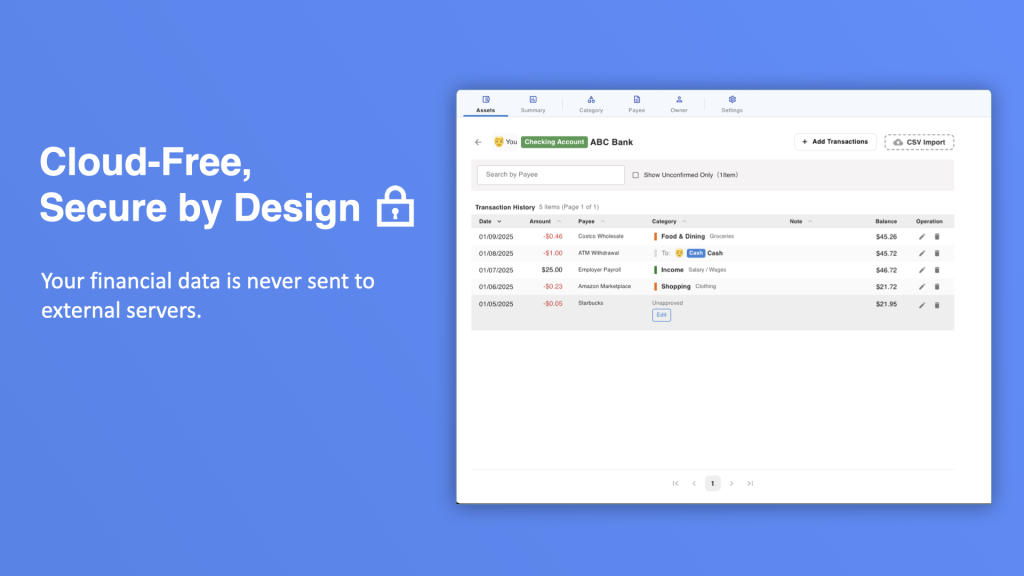Switch to the Summary tab
The width and height of the screenshot is (1024, 576).
(533, 104)
